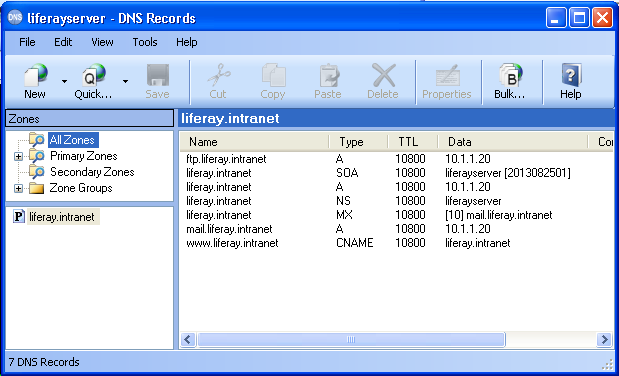Click horizontal scrollbar left arrow

click(x=188, y=339)
